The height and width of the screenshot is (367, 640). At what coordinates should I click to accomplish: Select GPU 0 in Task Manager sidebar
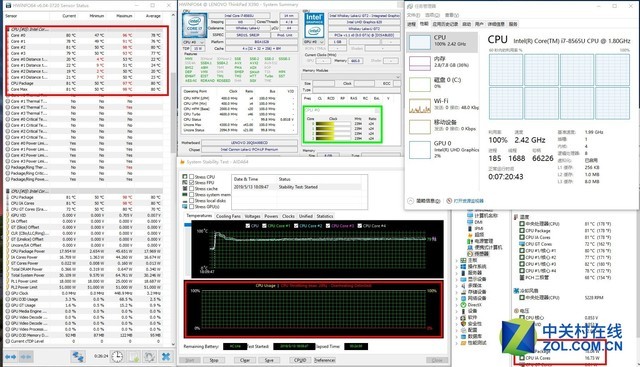pyautogui.click(x=442, y=149)
